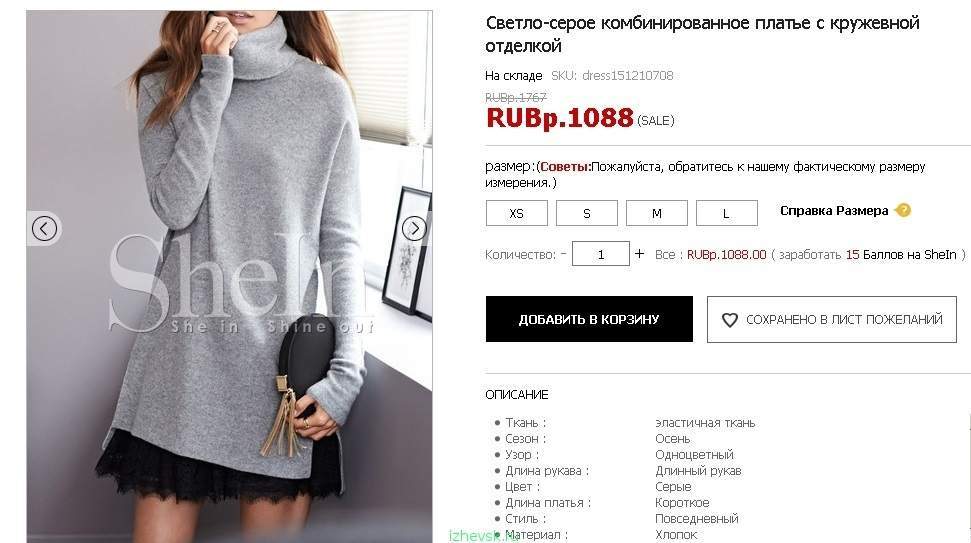This screenshot has width=971, height=543.
Task: Go to next product photo arrow
Action: click(x=414, y=228)
